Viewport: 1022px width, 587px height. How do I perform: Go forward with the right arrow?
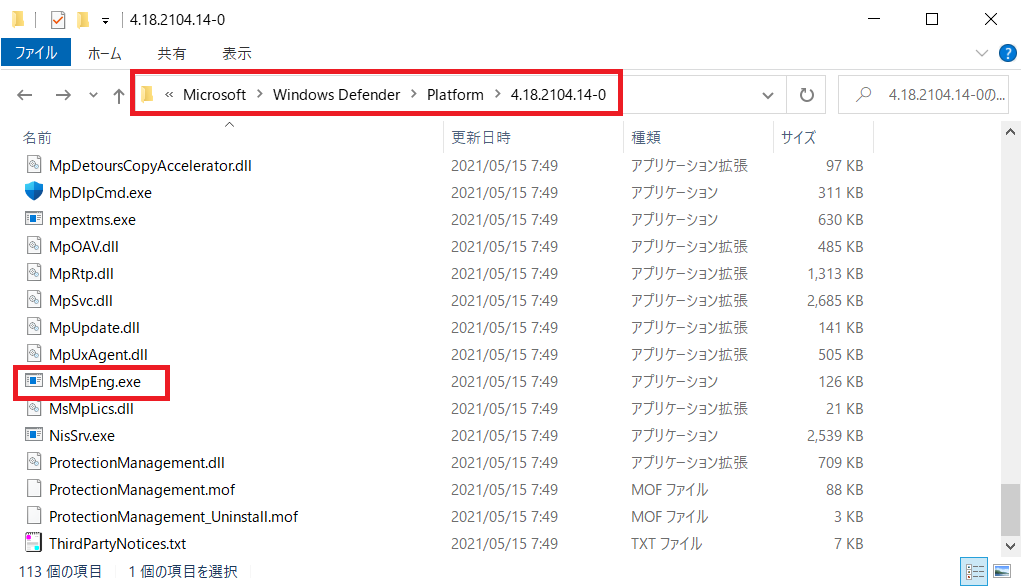coord(63,95)
